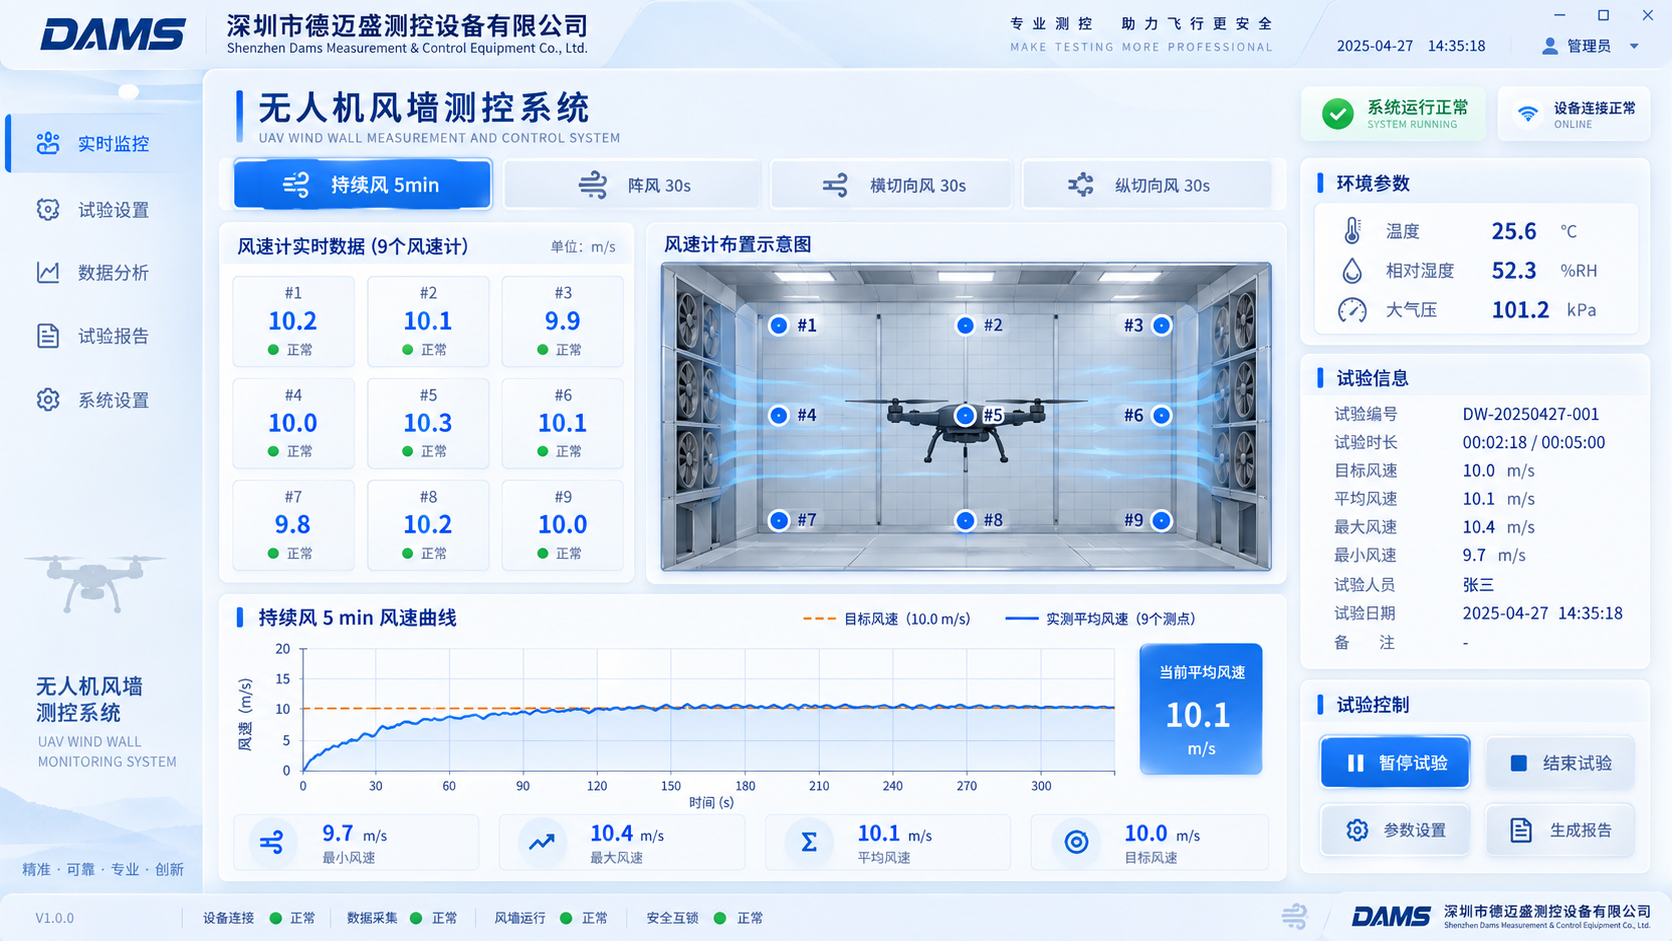Click the 结束试验 button
Image resolution: width=1672 pixels, height=941 pixels.
pos(1560,763)
